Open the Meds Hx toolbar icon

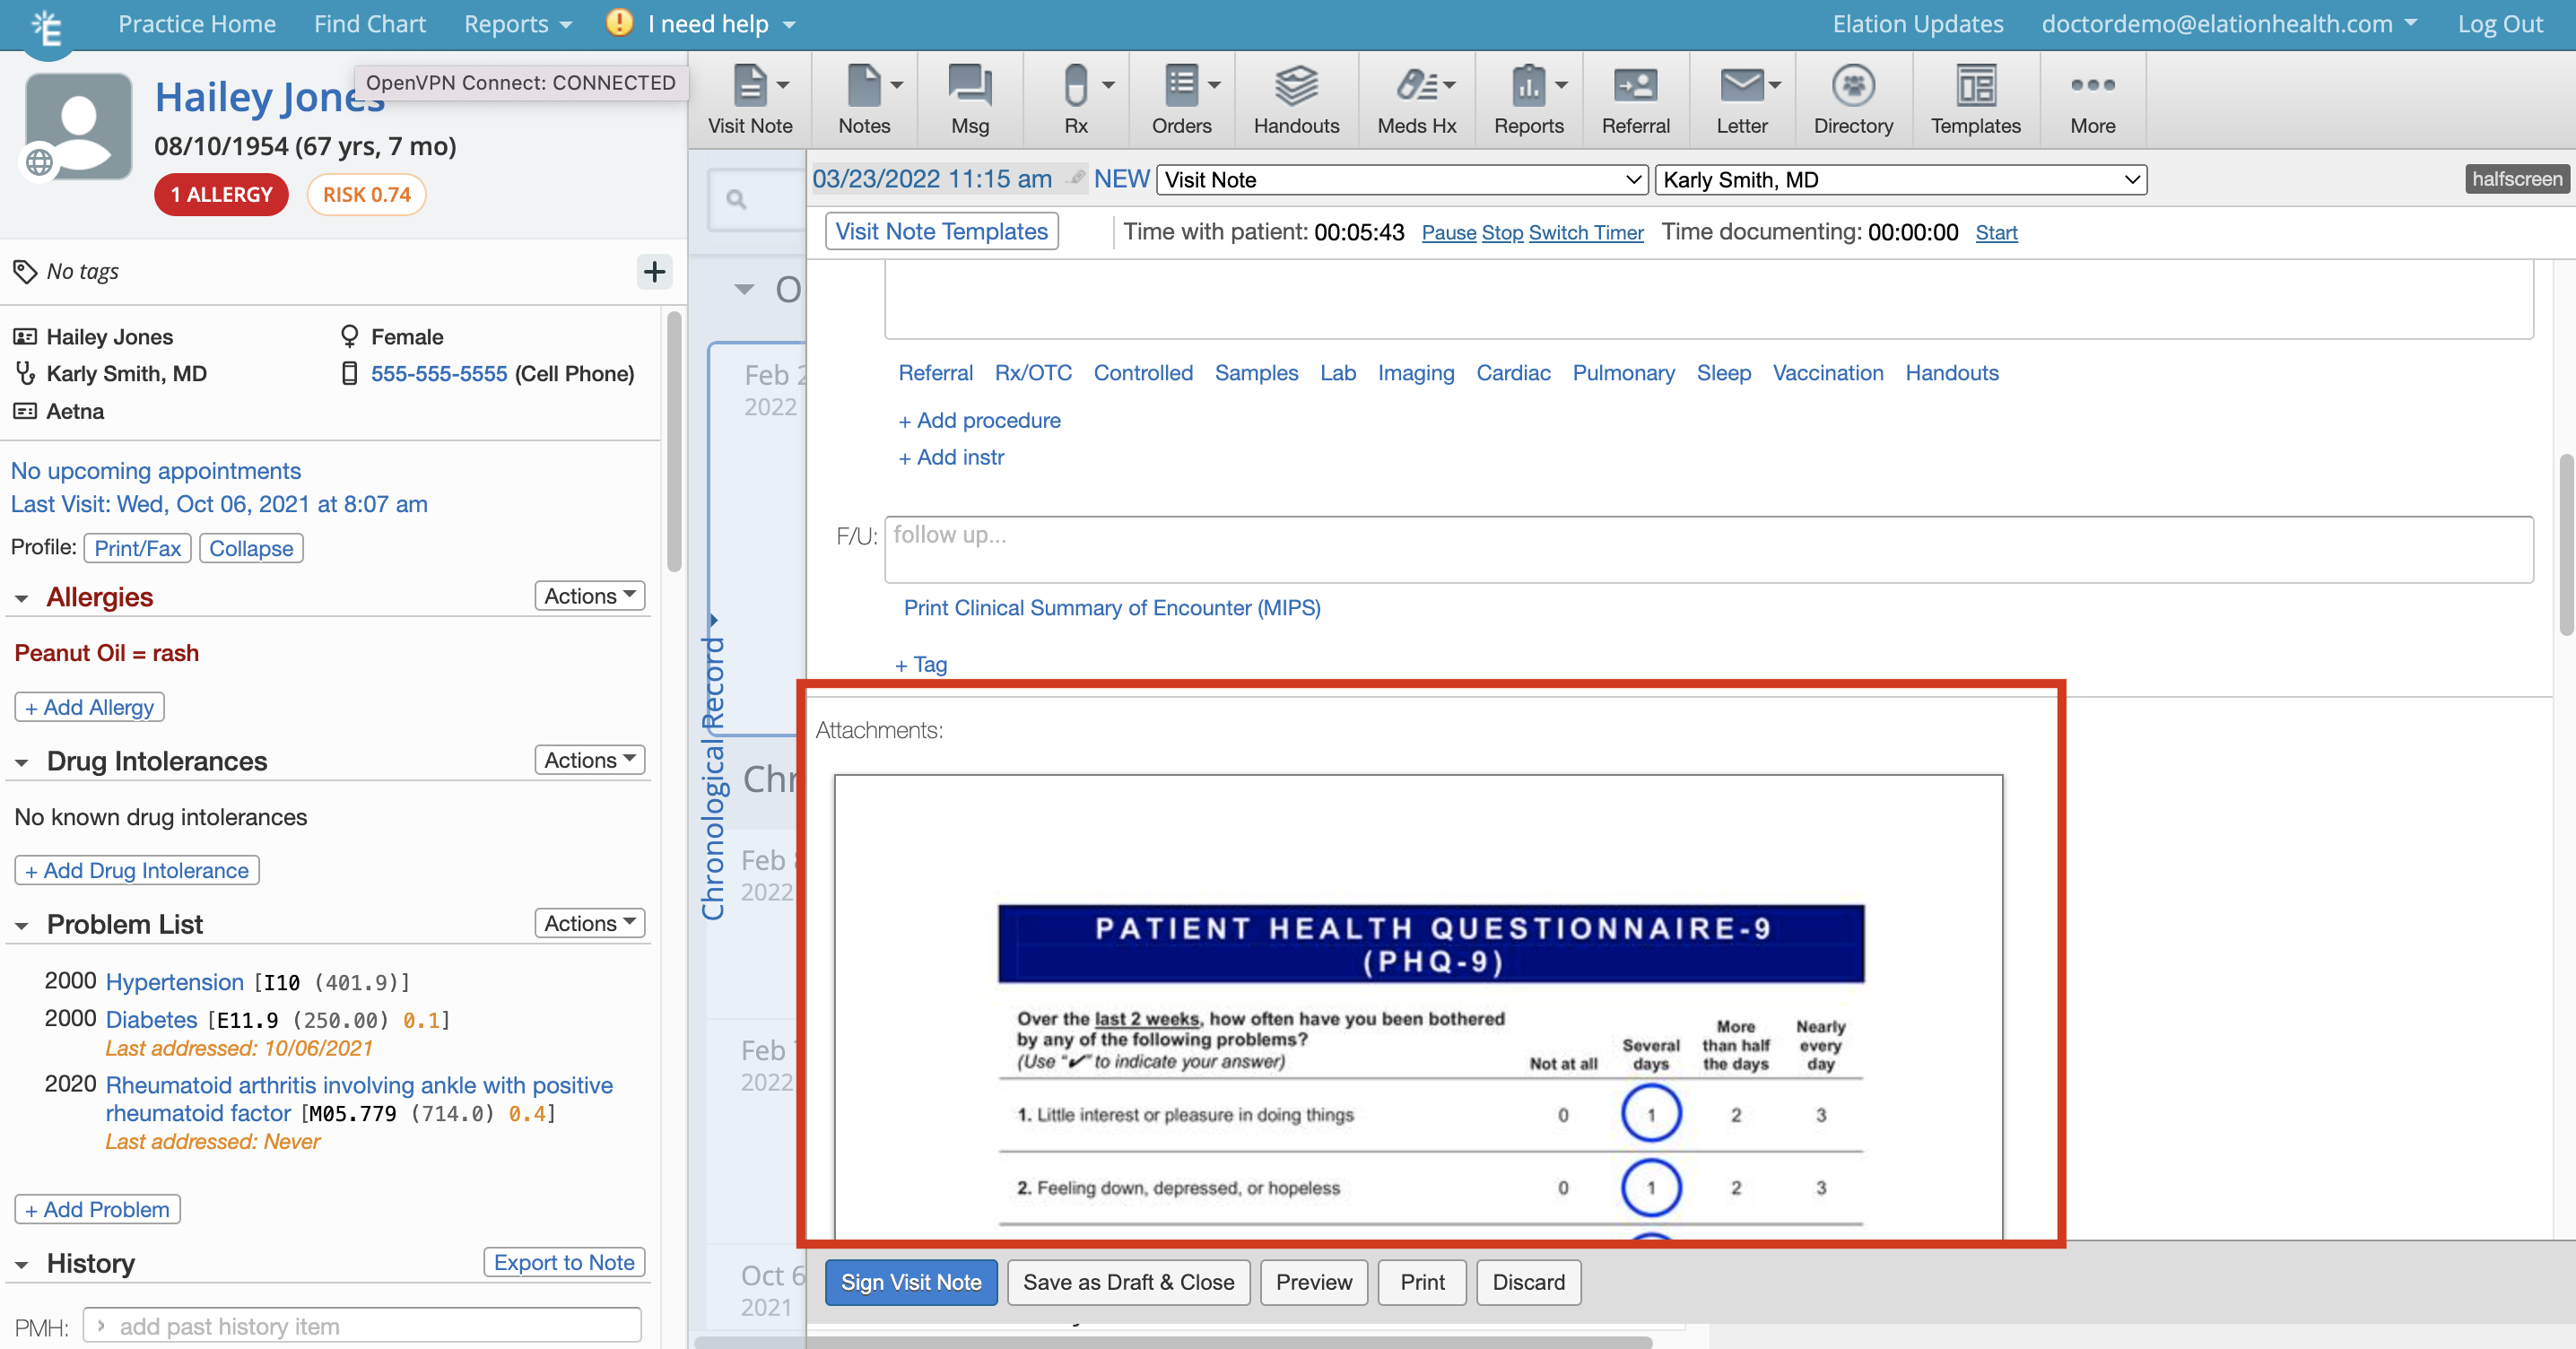point(1415,87)
